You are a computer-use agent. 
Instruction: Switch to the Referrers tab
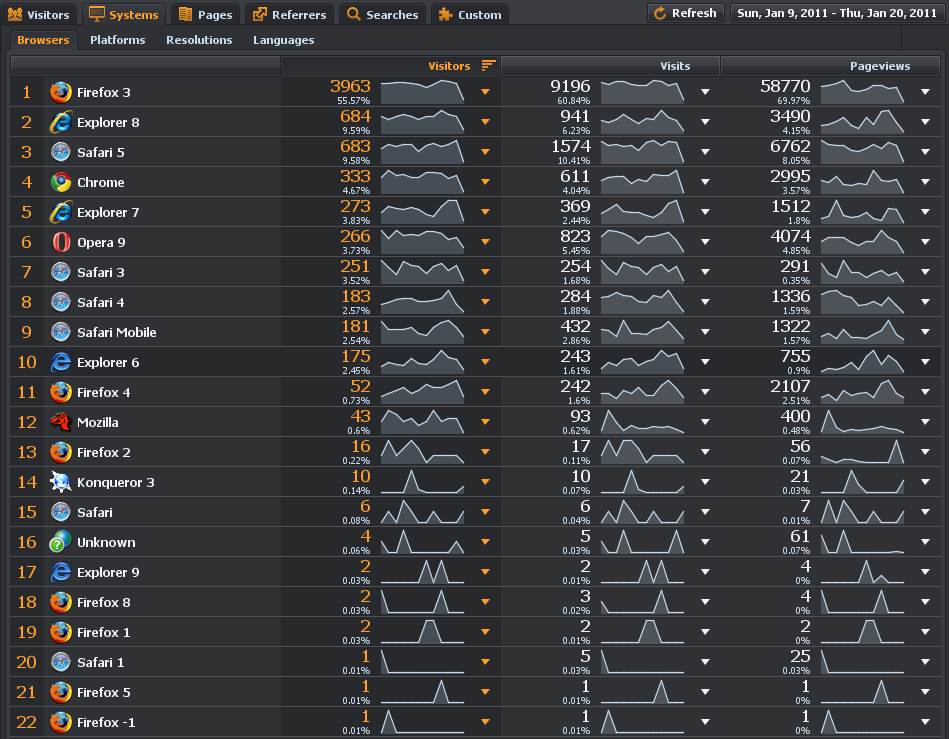[289, 14]
